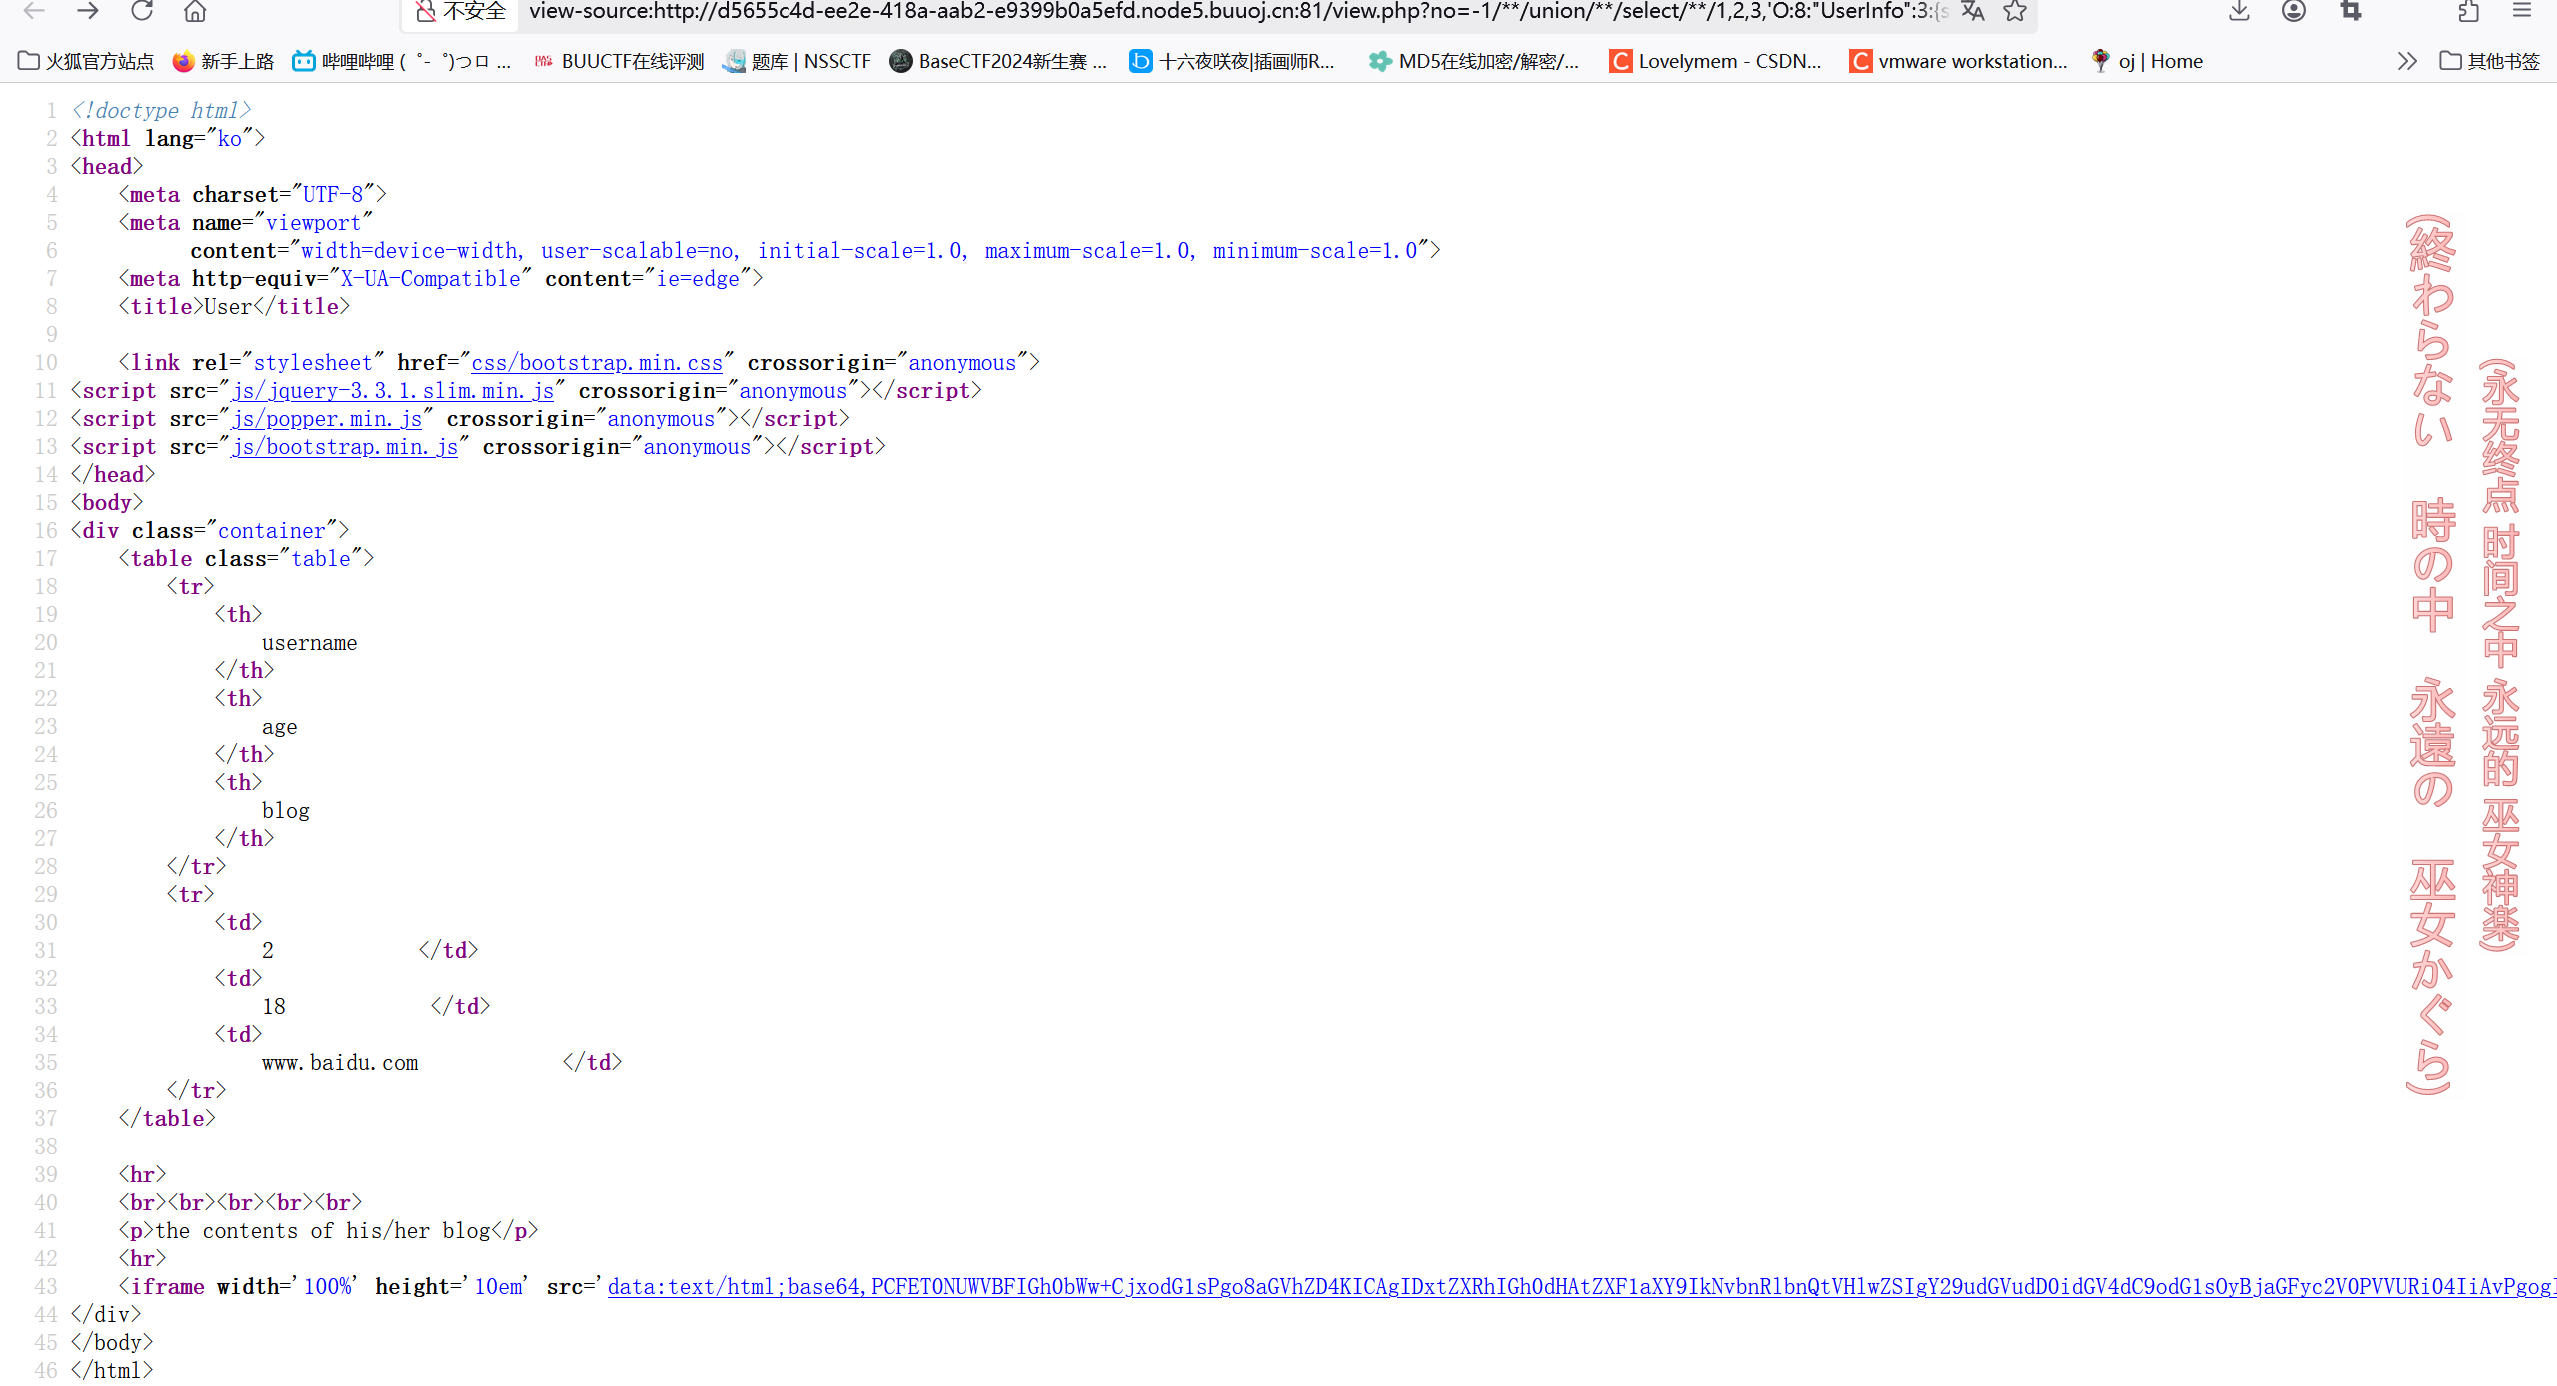Open the js/popper.min.js source link
2557x1386 pixels.
[x=327, y=419]
